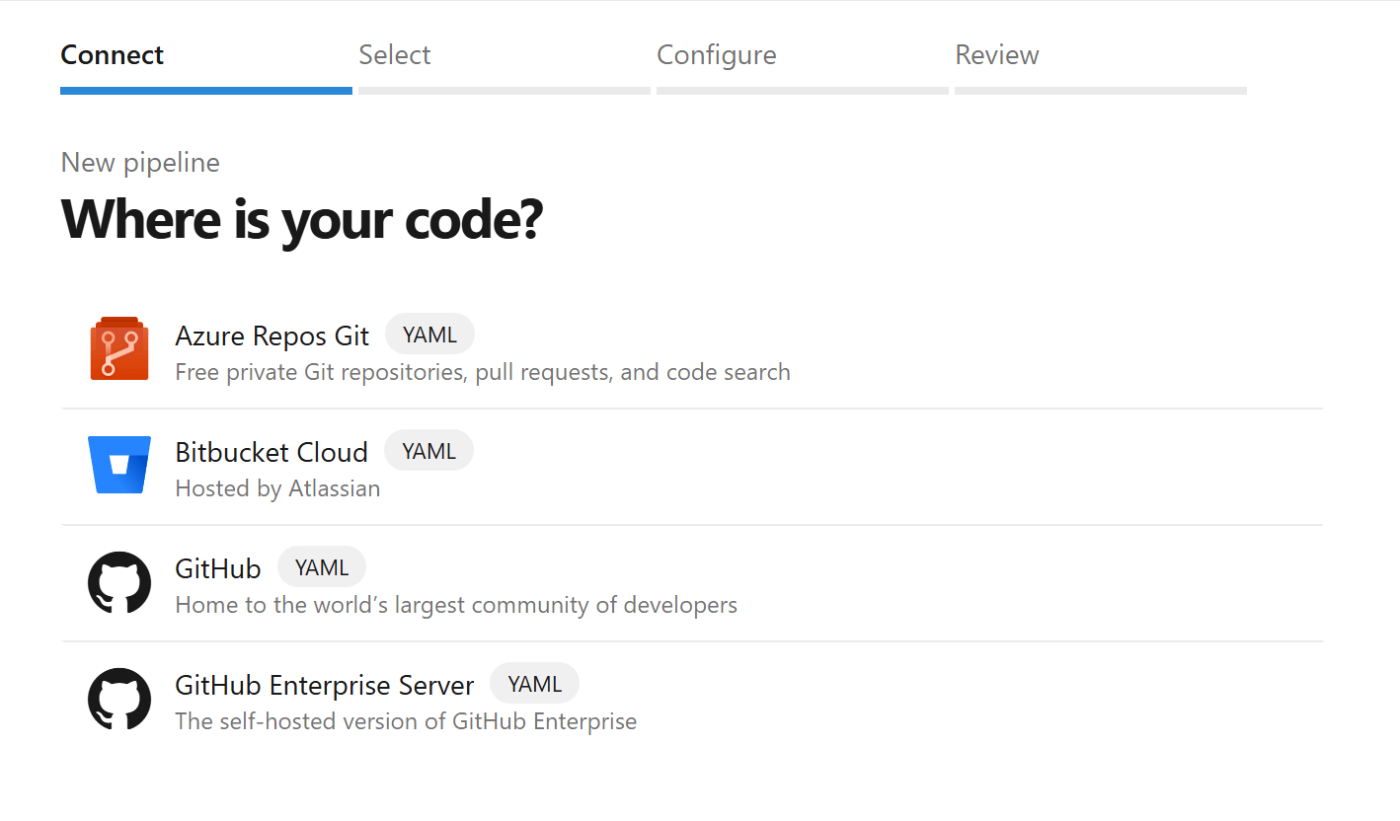Go to the Review step tab

coord(1100,66)
